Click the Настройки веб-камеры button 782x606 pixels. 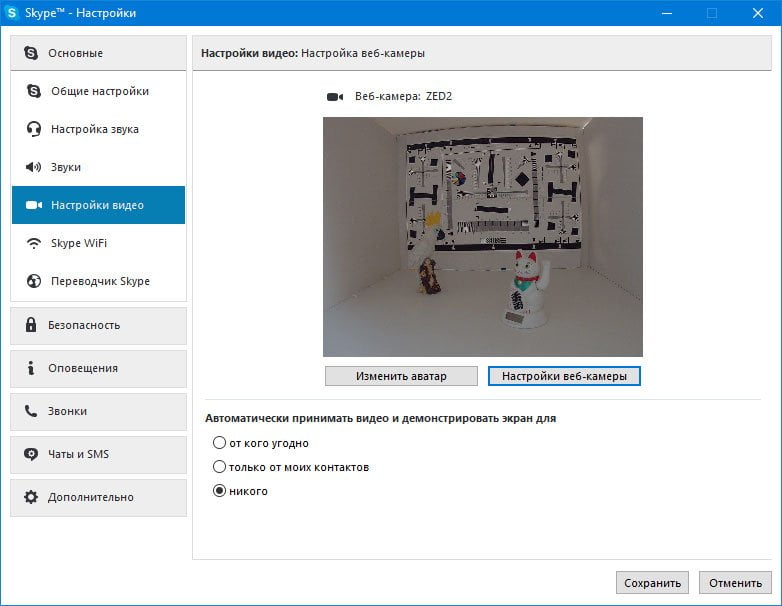[x=564, y=376]
